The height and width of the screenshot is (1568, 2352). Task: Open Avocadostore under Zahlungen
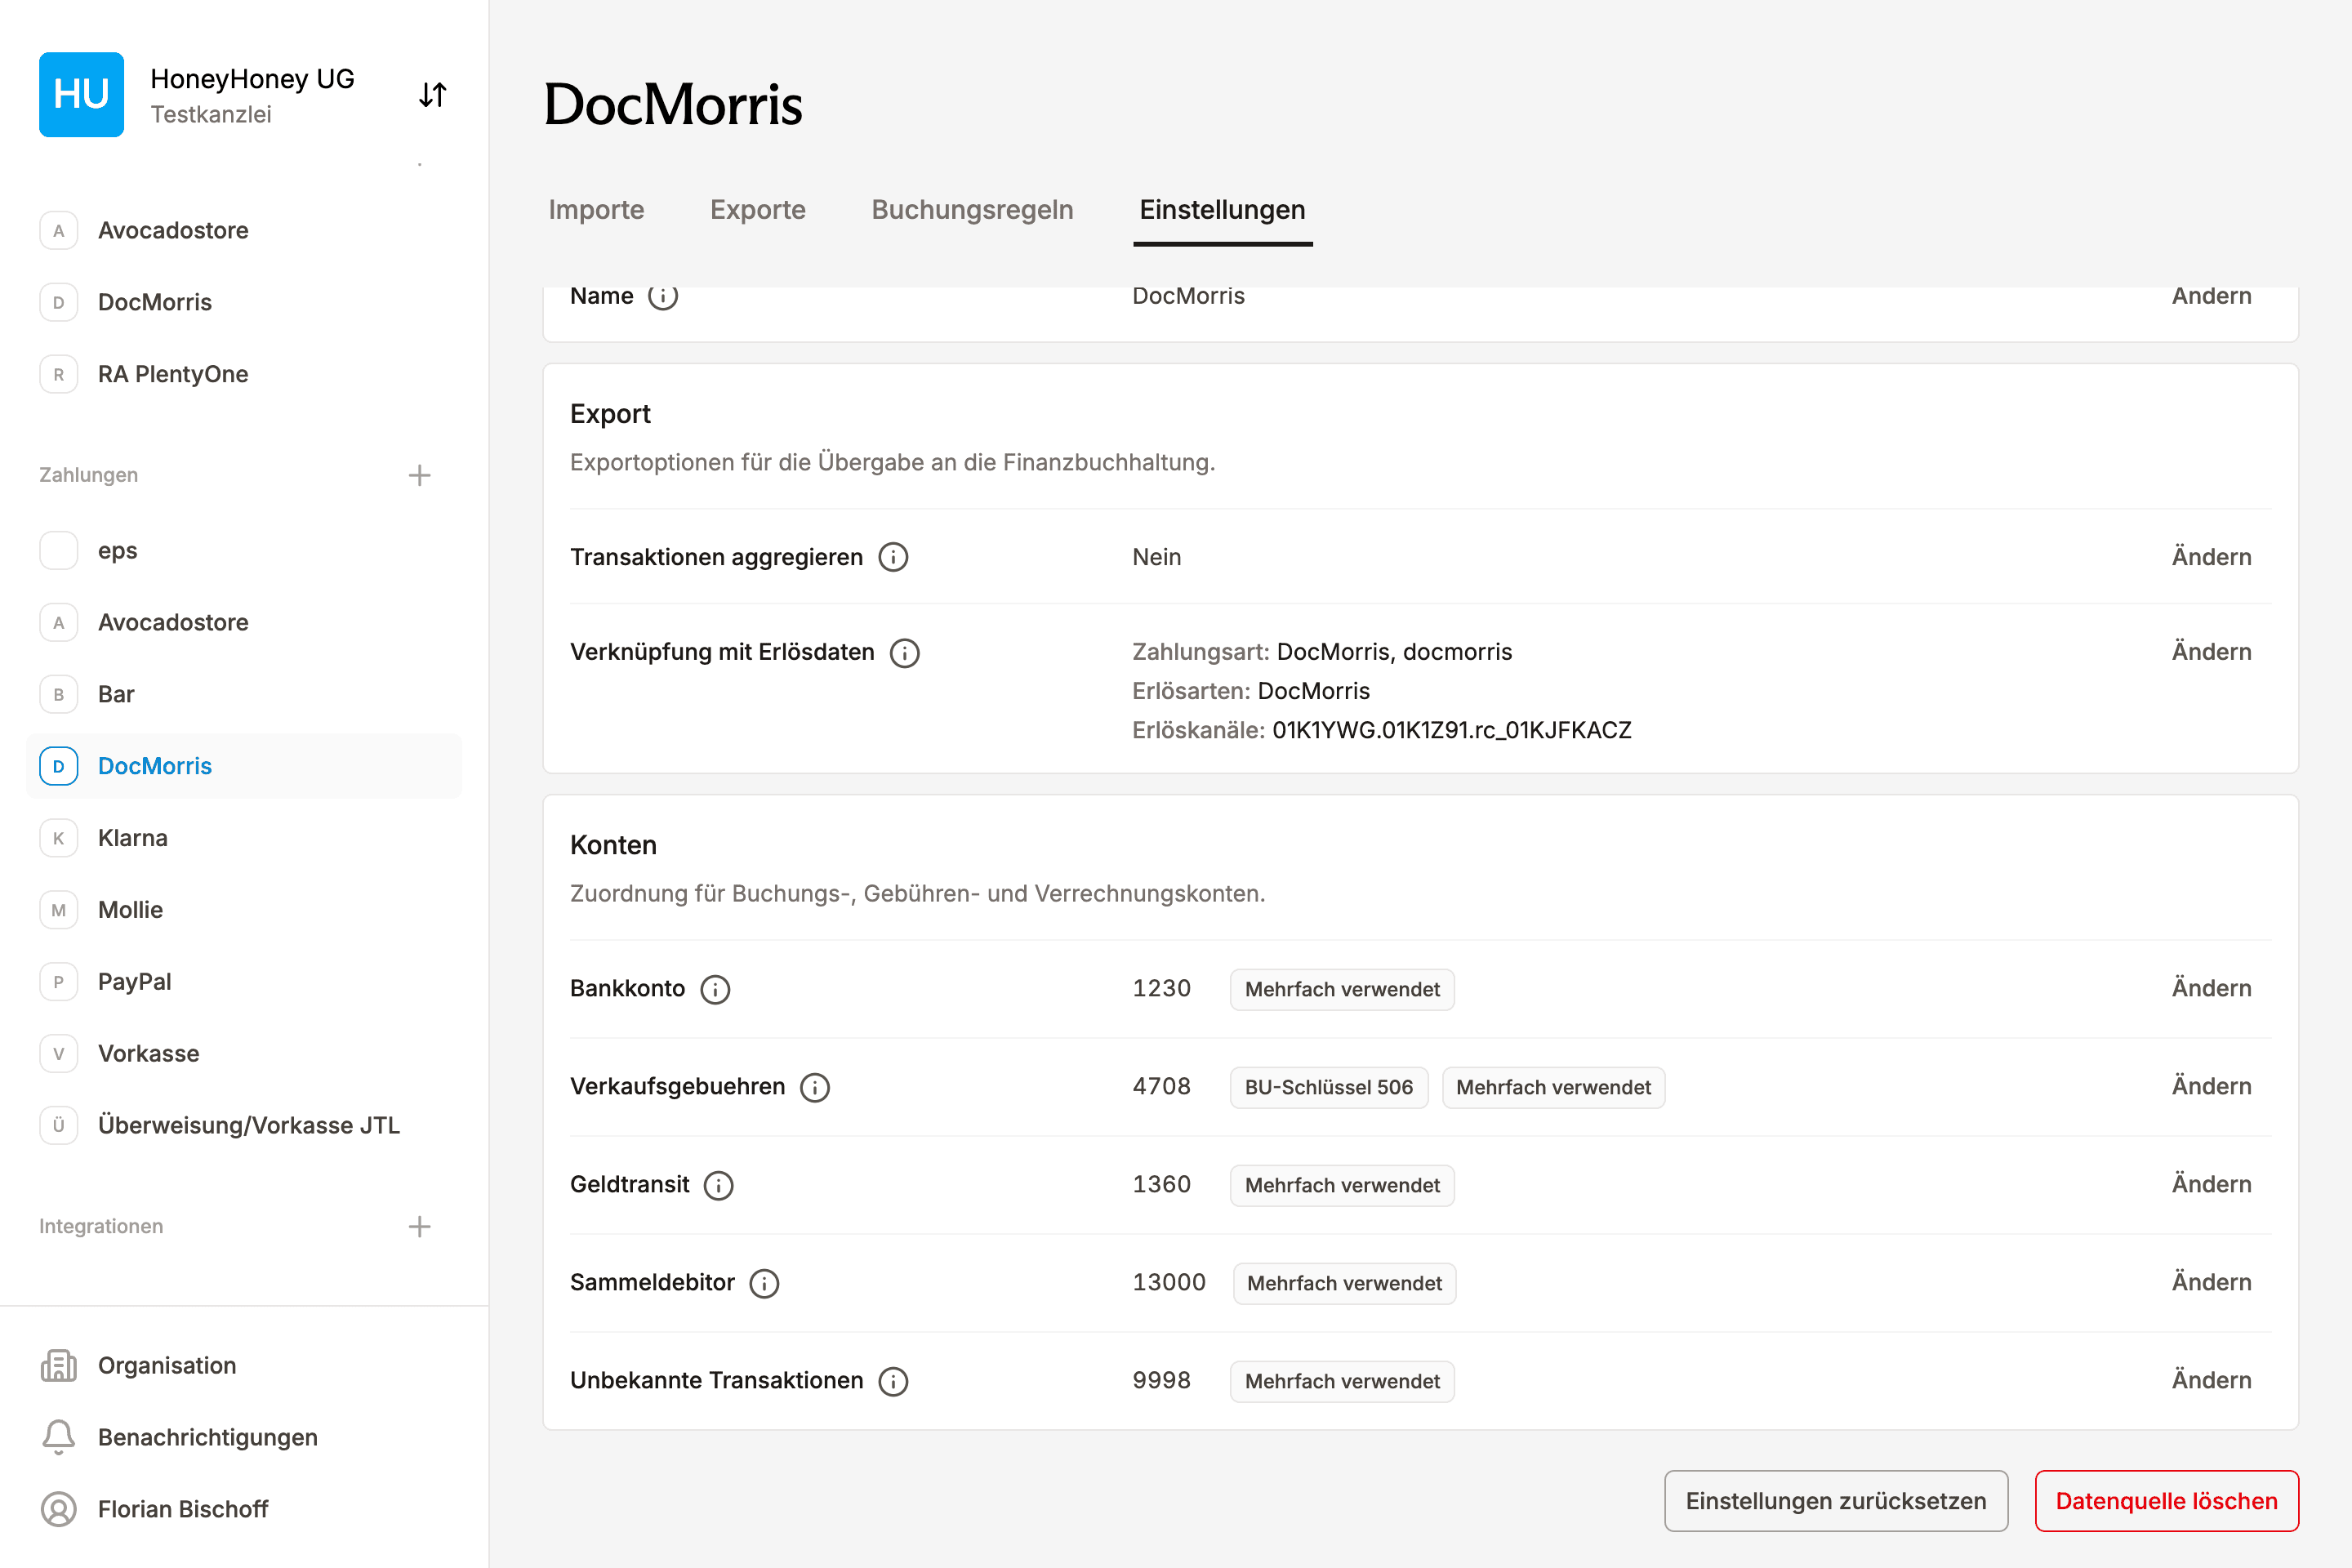(x=244, y=622)
